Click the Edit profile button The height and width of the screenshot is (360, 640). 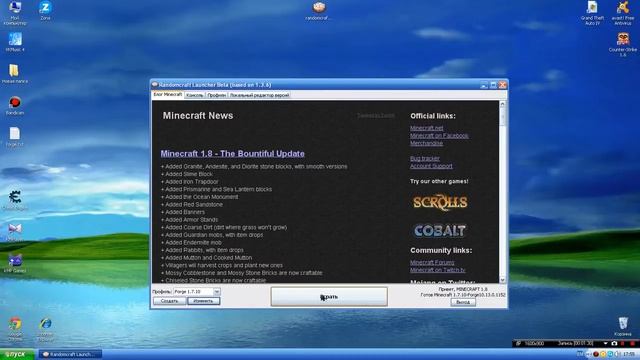tap(203, 301)
